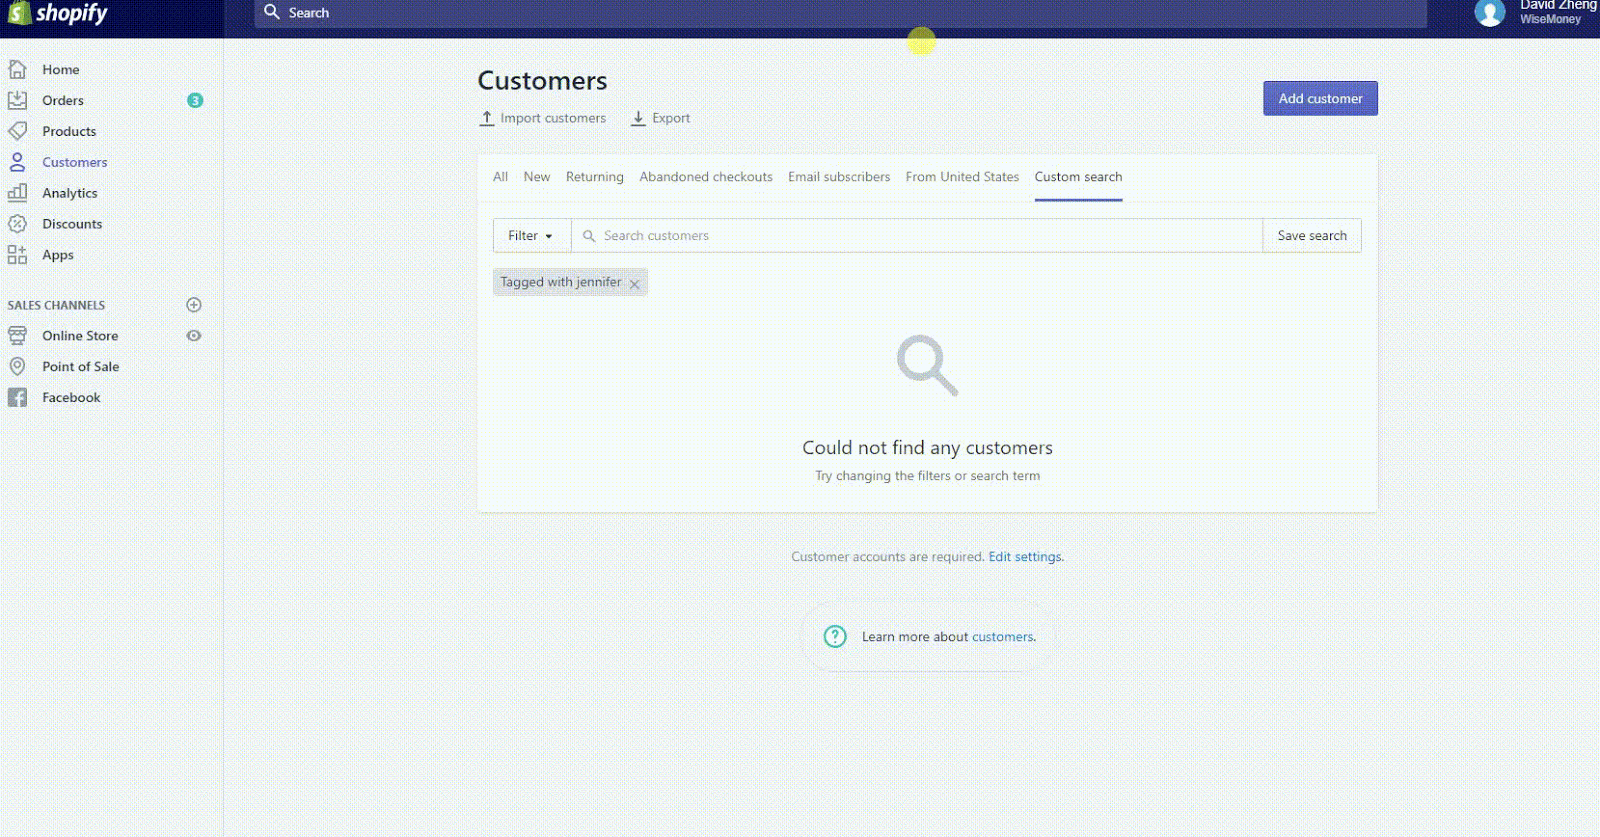
Task: Click the Customers person icon
Action: 17,162
